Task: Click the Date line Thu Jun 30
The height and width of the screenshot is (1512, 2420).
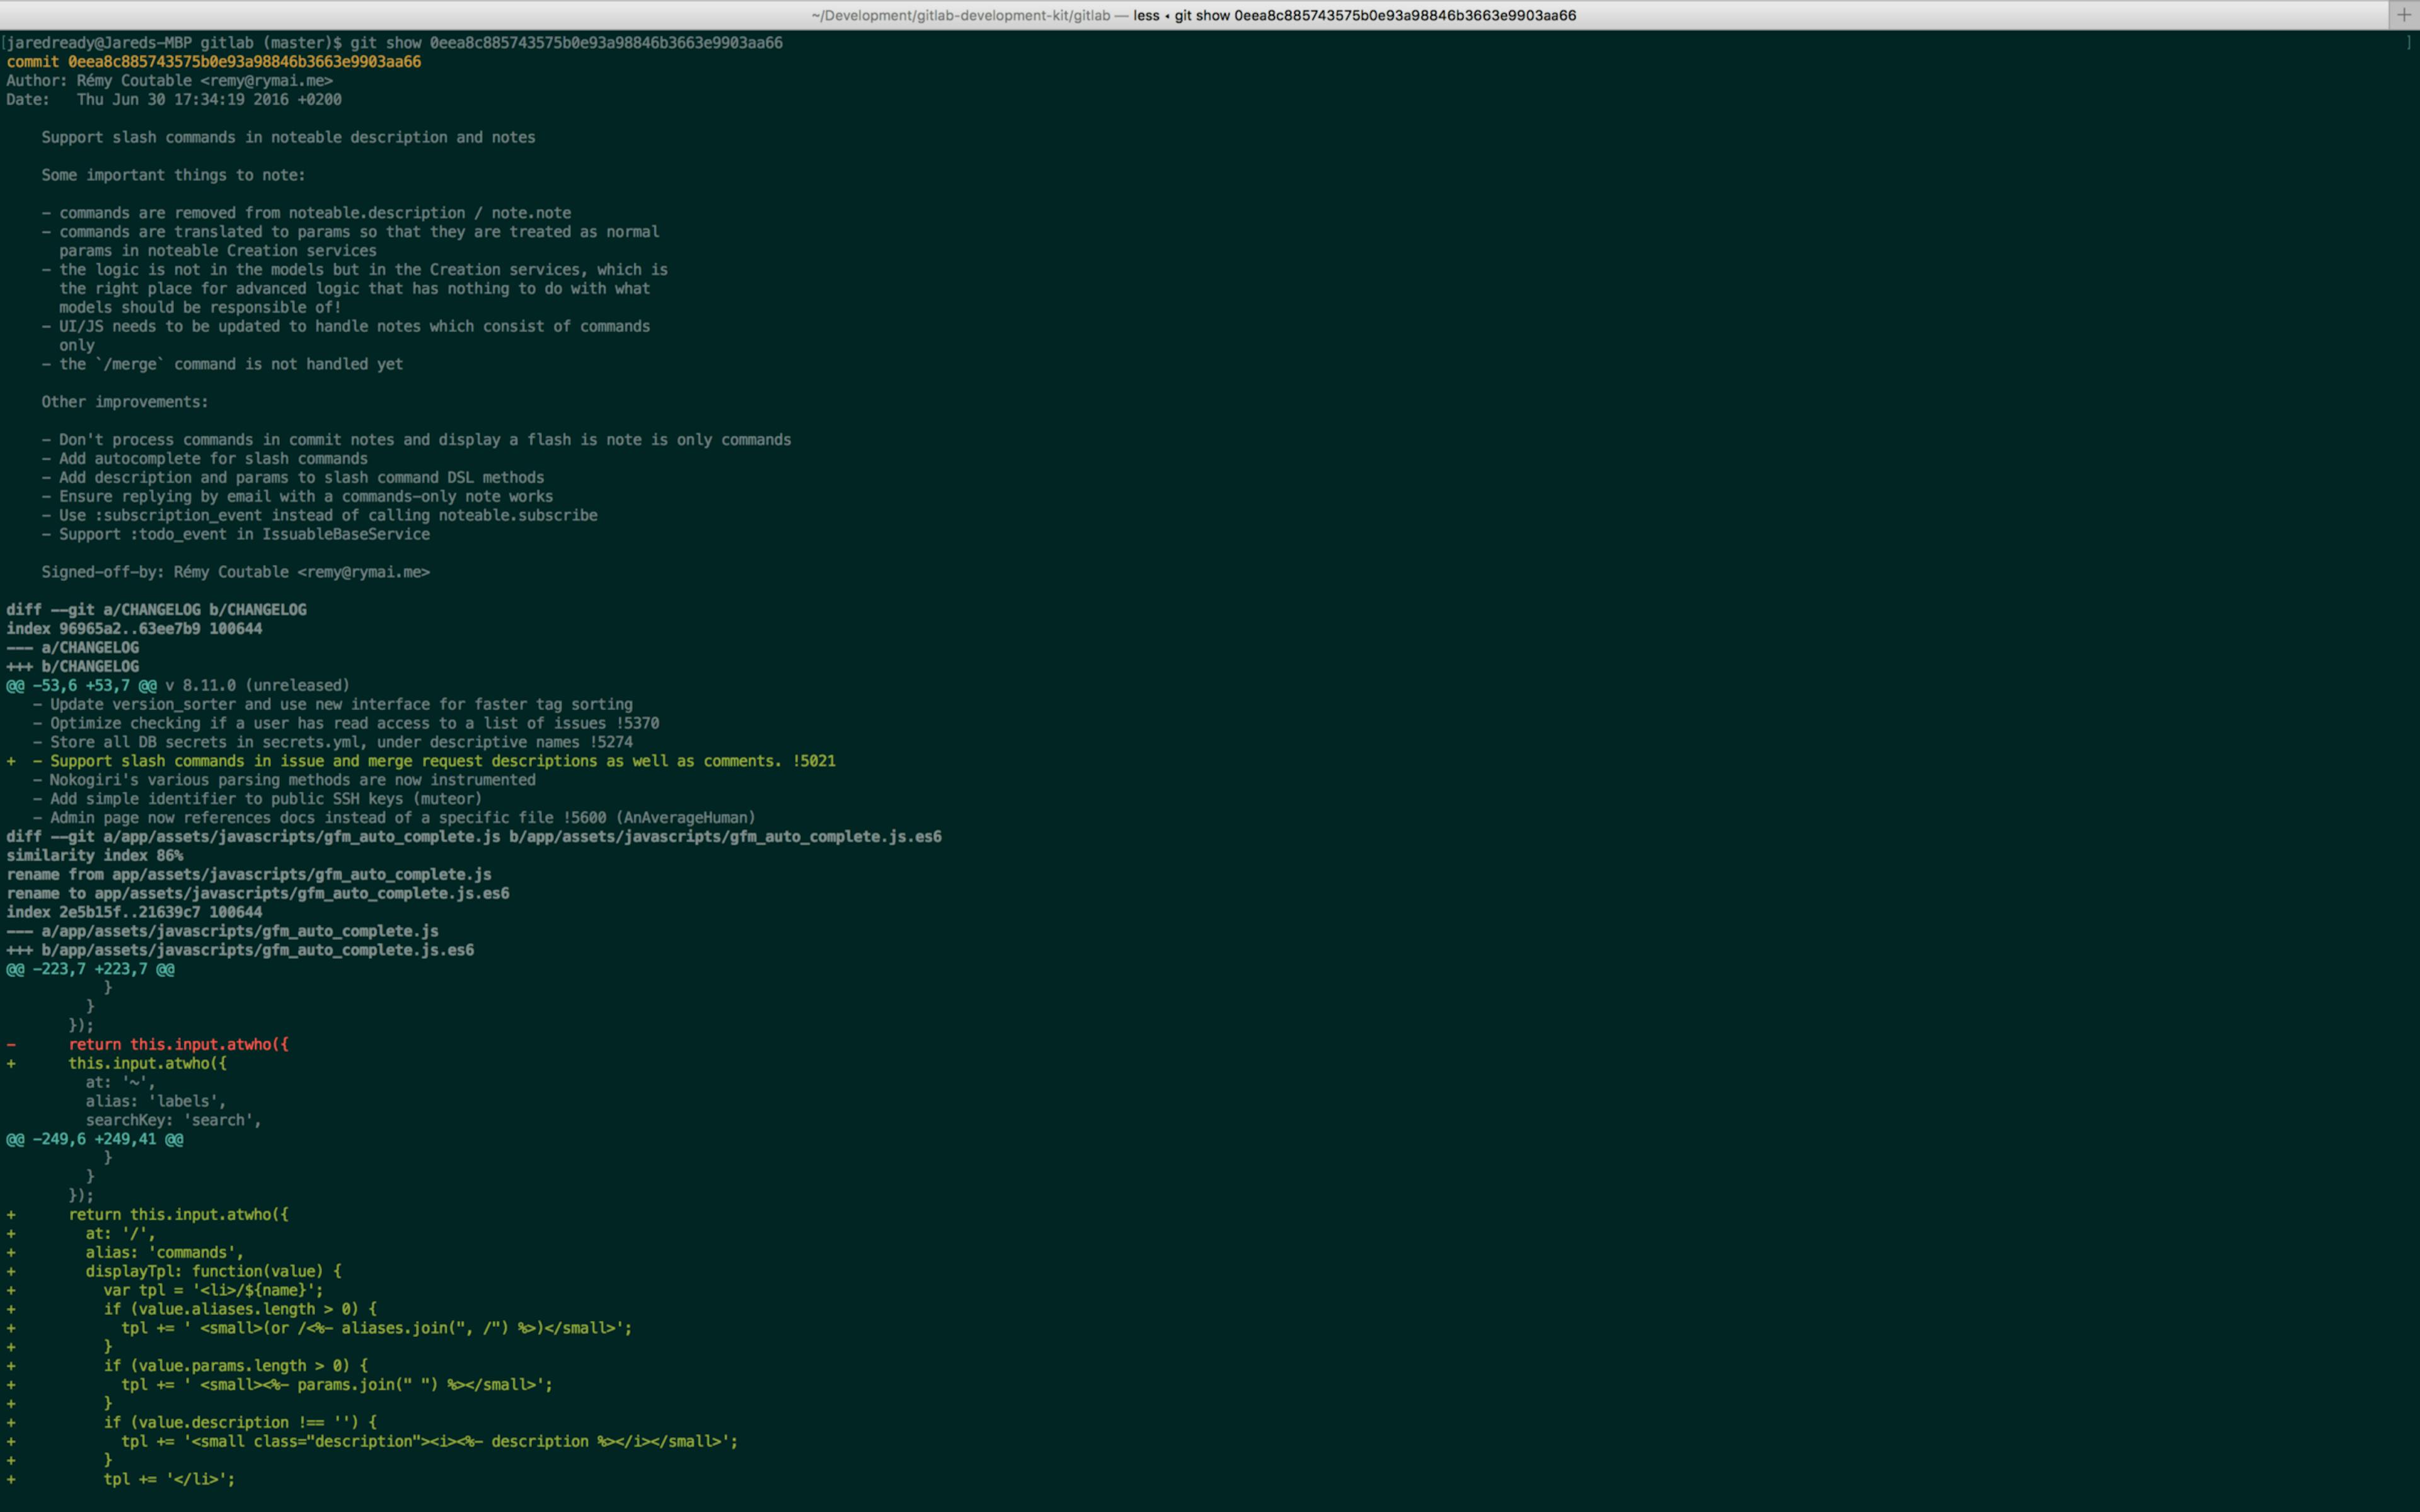Action: [173, 100]
